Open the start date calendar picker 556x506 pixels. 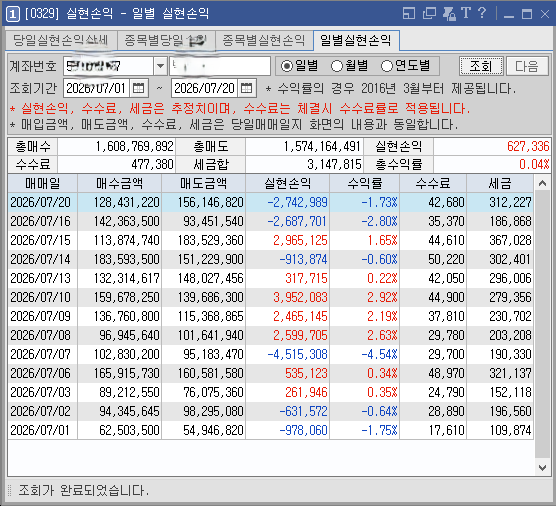click(x=138, y=88)
